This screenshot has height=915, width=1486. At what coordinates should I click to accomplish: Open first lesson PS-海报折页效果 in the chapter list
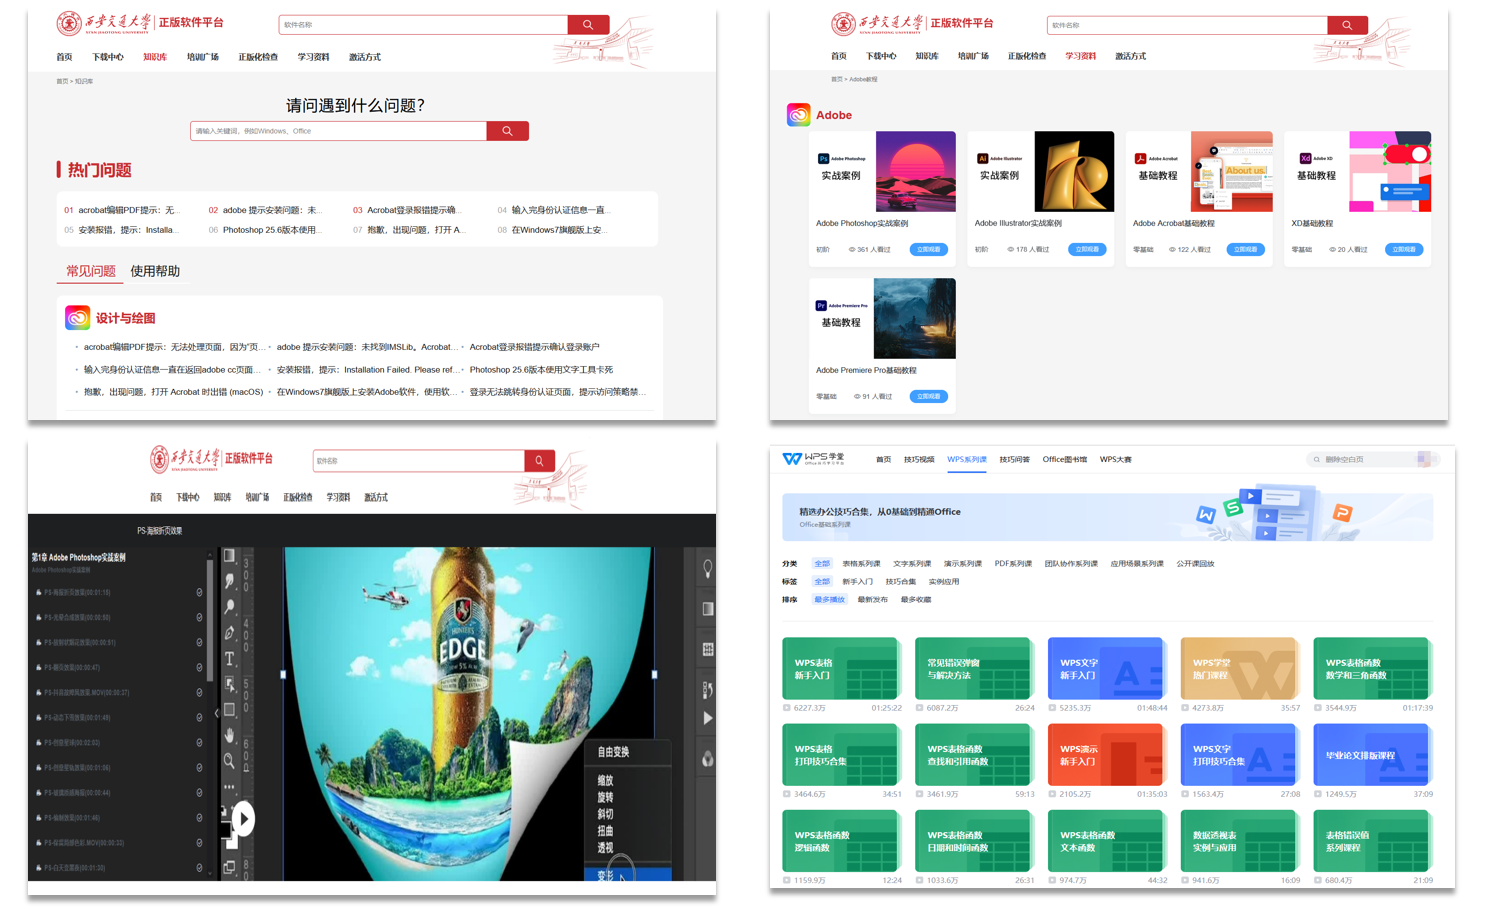click(80, 592)
